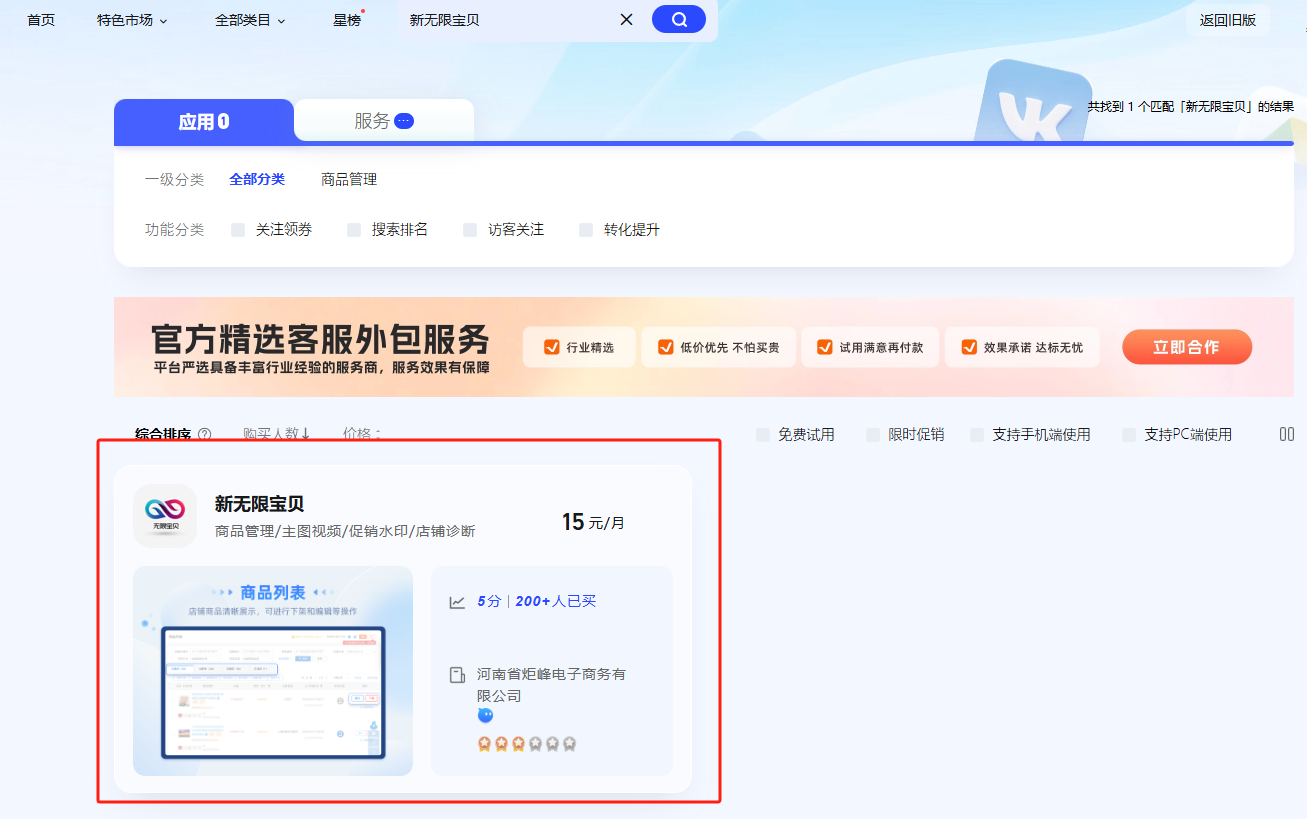The height and width of the screenshot is (819, 1307).
Task: Check the 限时促销 filter
Action: pos(873,435)
